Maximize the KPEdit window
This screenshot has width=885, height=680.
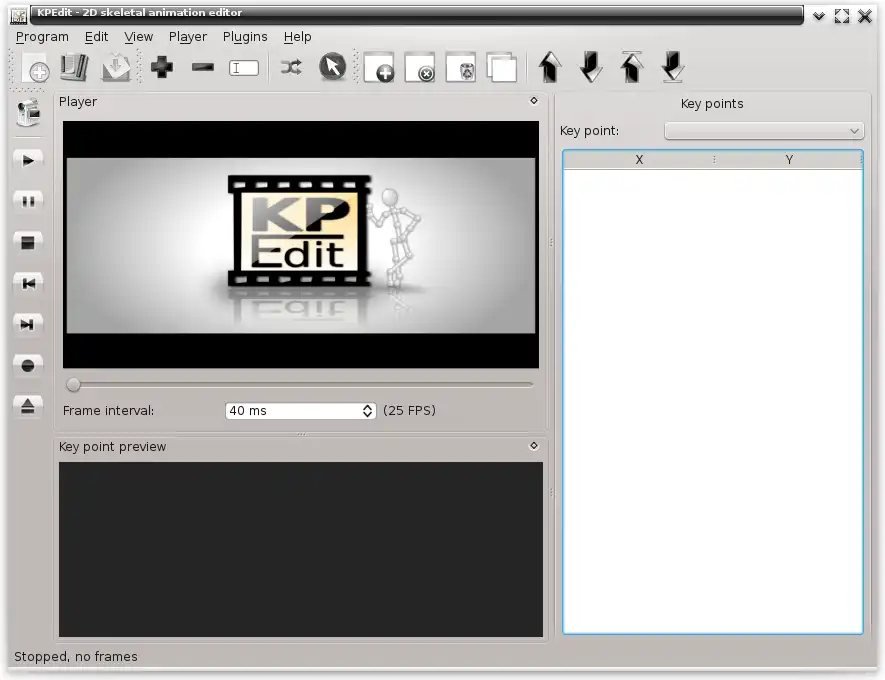click(842, 16)
